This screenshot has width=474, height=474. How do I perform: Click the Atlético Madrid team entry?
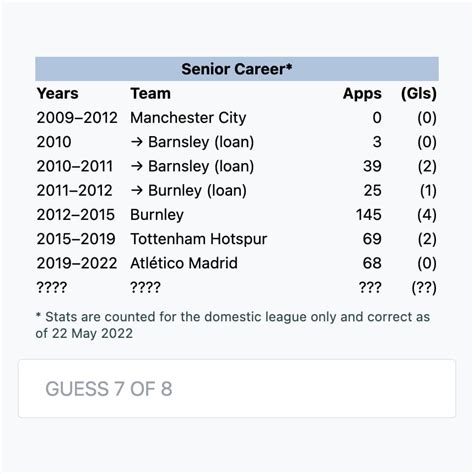184,263
